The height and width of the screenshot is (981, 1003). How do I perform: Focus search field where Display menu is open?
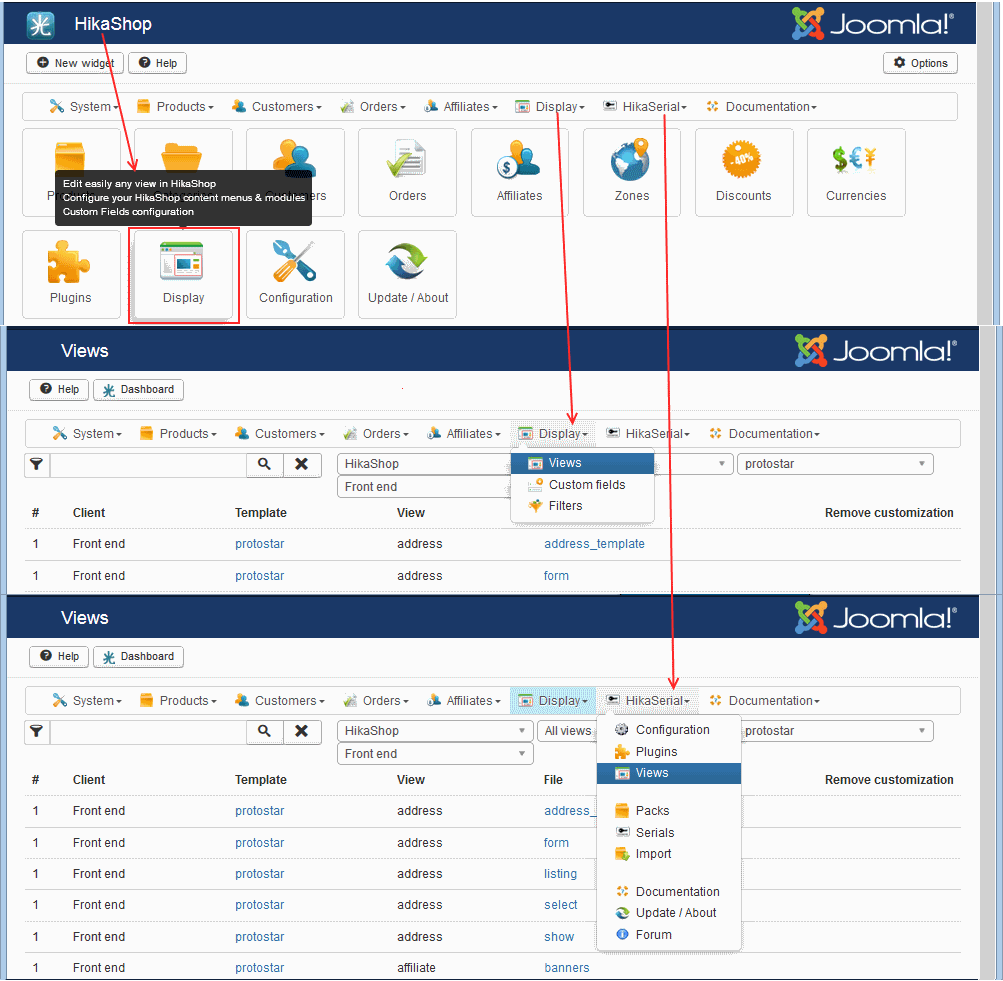pyautogui.click(x=148, y=464)
